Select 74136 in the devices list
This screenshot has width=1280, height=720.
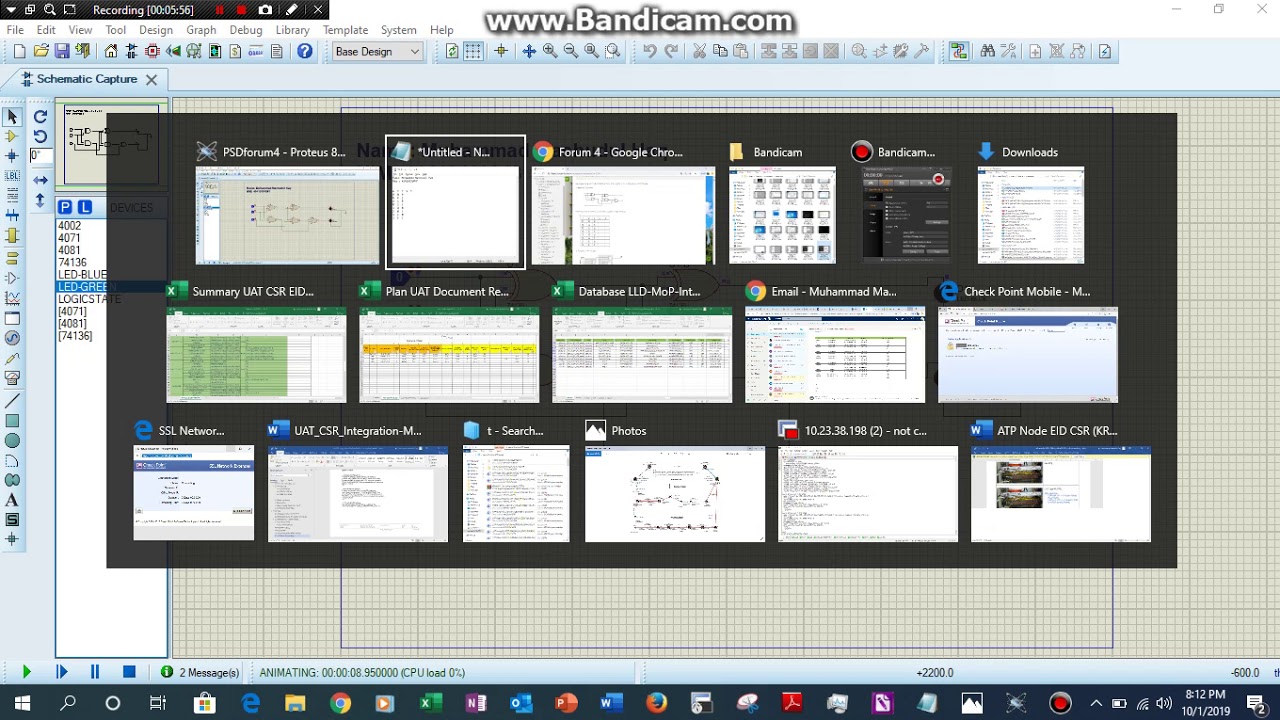coord(72,262)
